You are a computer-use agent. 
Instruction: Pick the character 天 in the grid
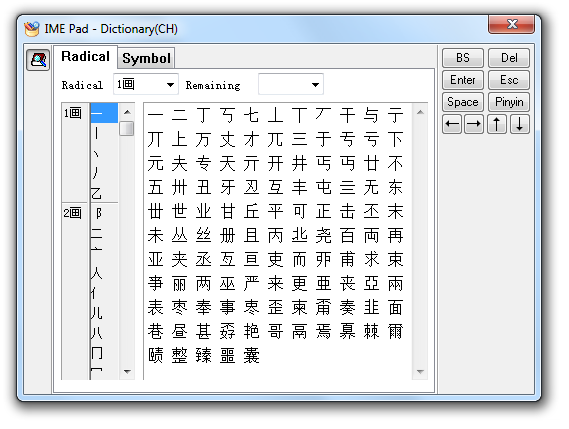228,164
